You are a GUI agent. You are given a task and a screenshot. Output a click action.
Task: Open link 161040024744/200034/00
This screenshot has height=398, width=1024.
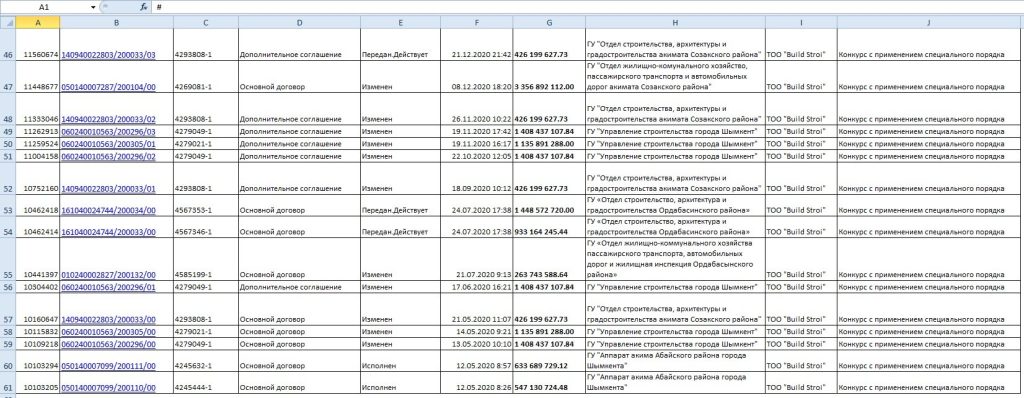pos(108,210)
